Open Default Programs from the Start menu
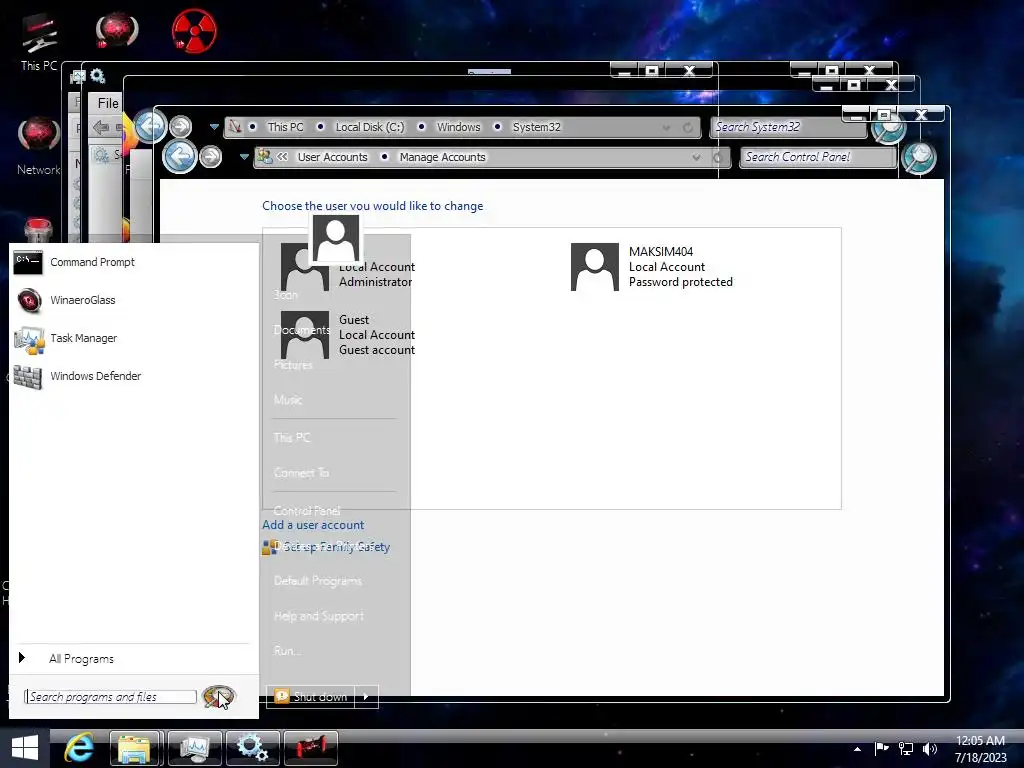Viewport: 1024px width, 768px height. (x=318, y=581)
